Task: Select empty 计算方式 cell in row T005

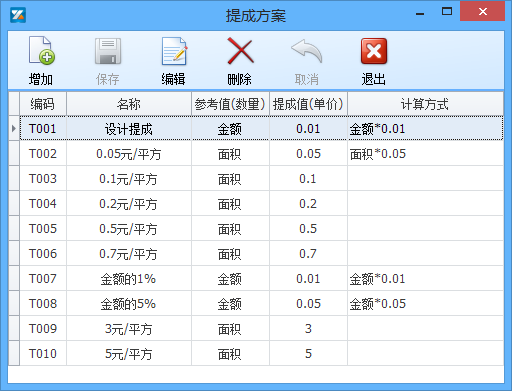Action: (425, 228)
